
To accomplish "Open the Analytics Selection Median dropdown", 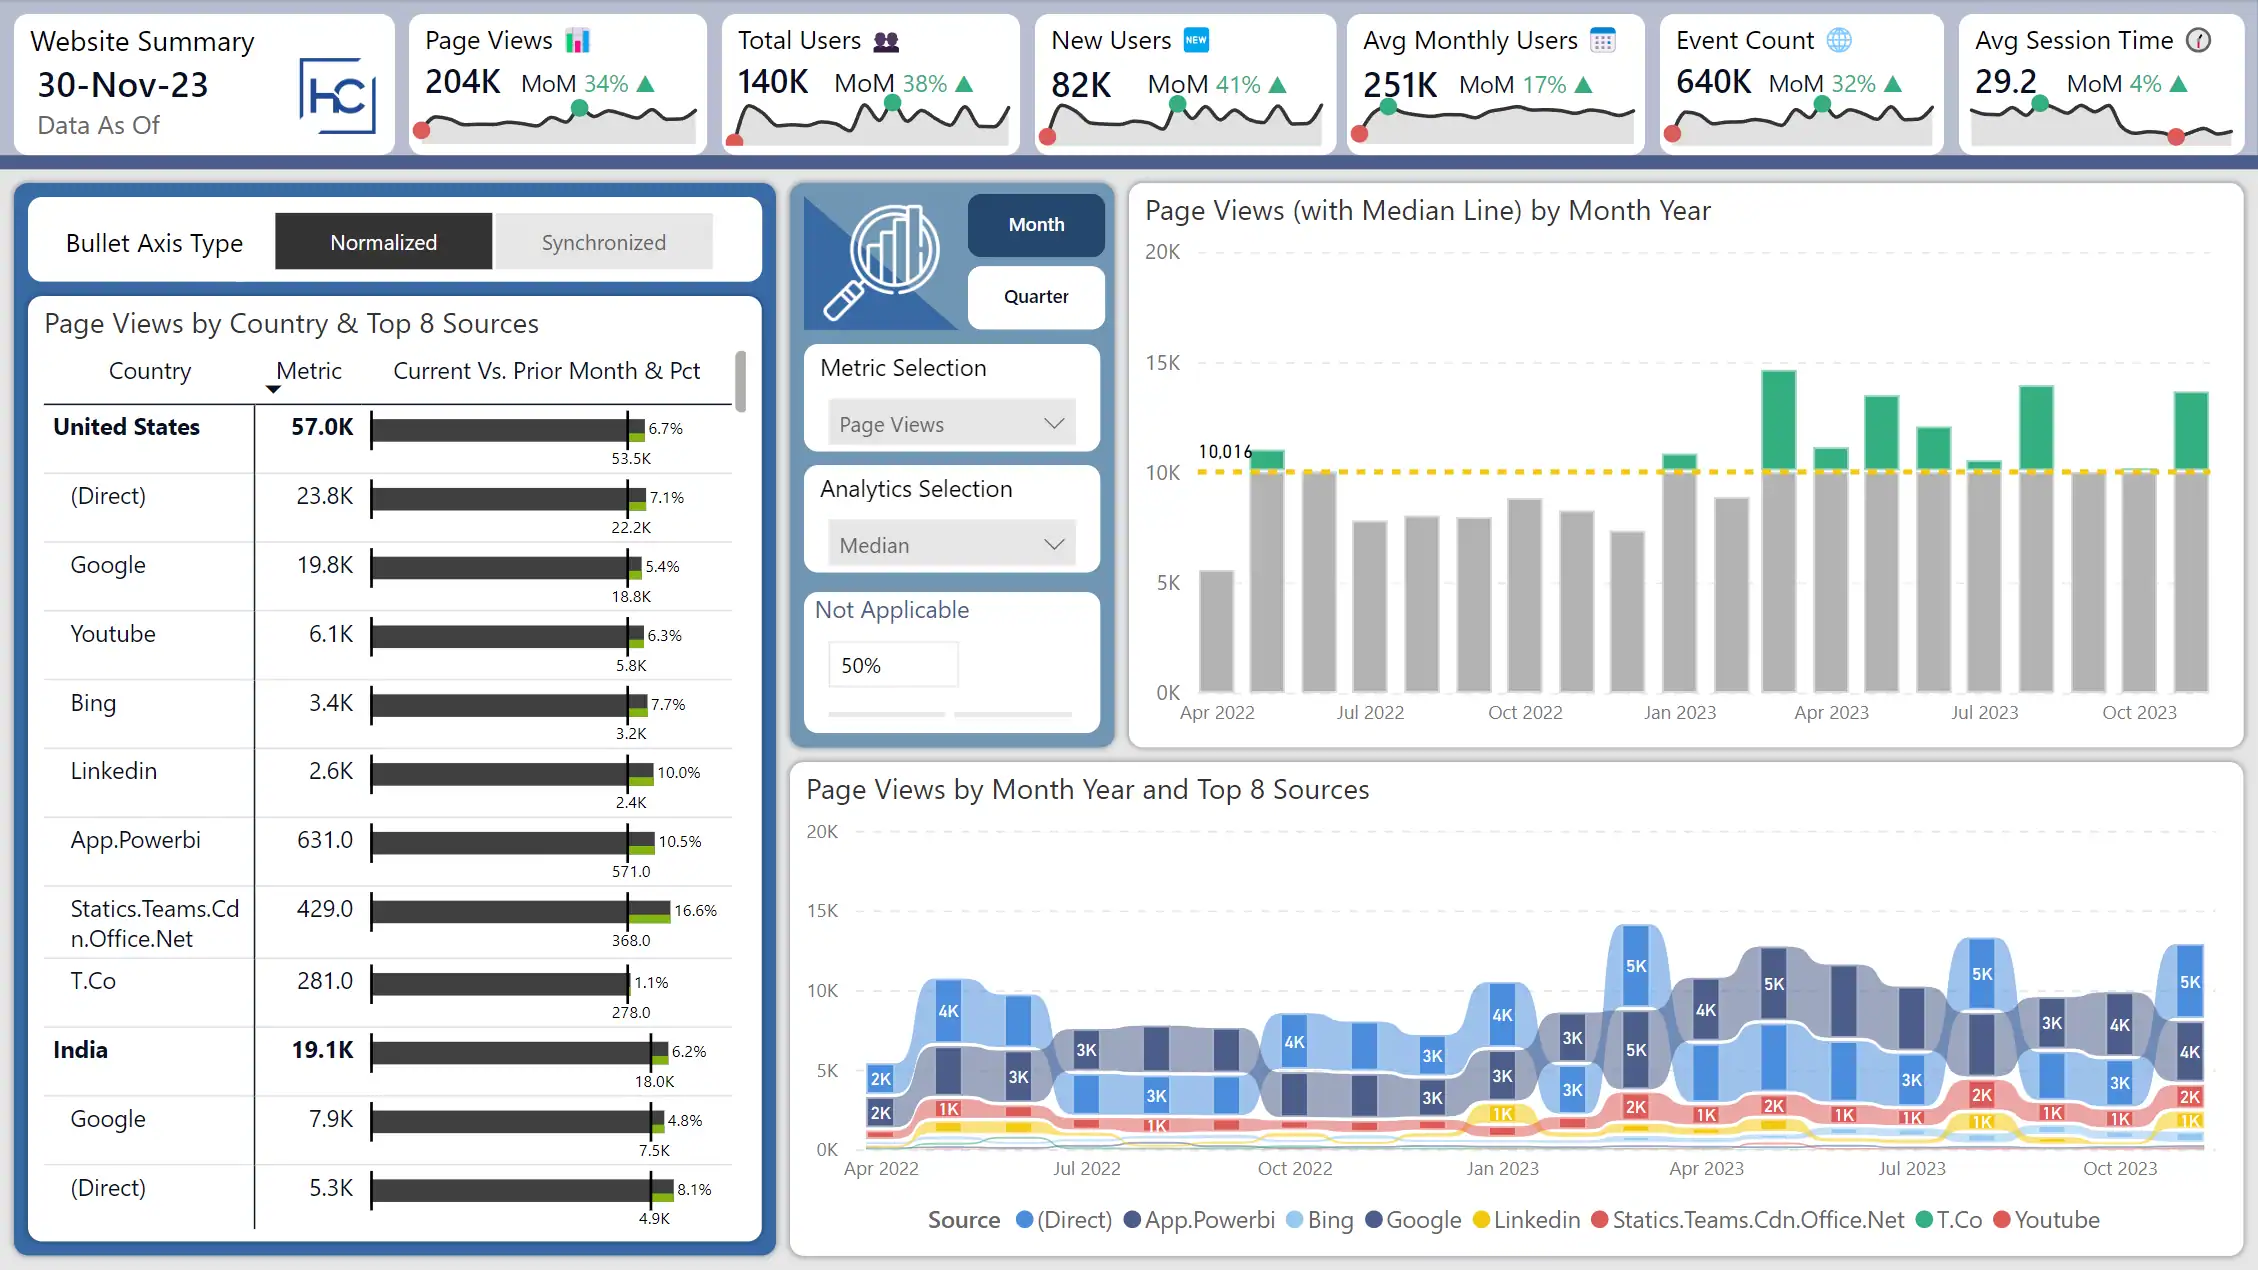I will pos(951,545).
